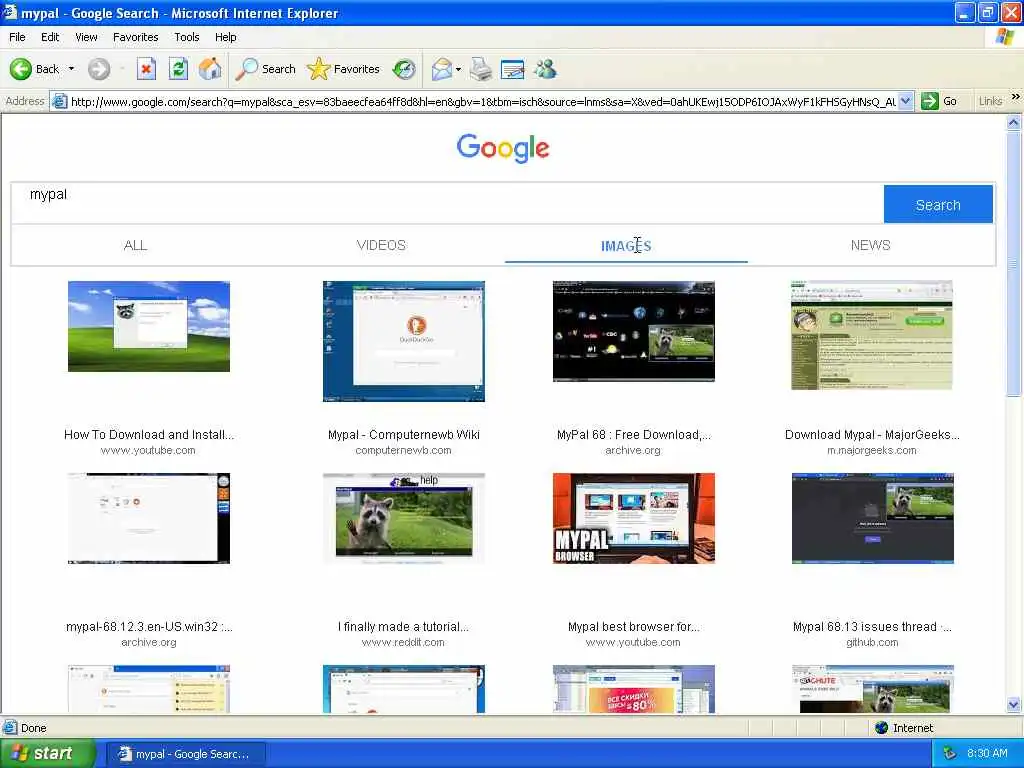Open the Back history dropdown arrow
Image resolution: width=1024 pixels, height=768 pixels.
(71, 69)
